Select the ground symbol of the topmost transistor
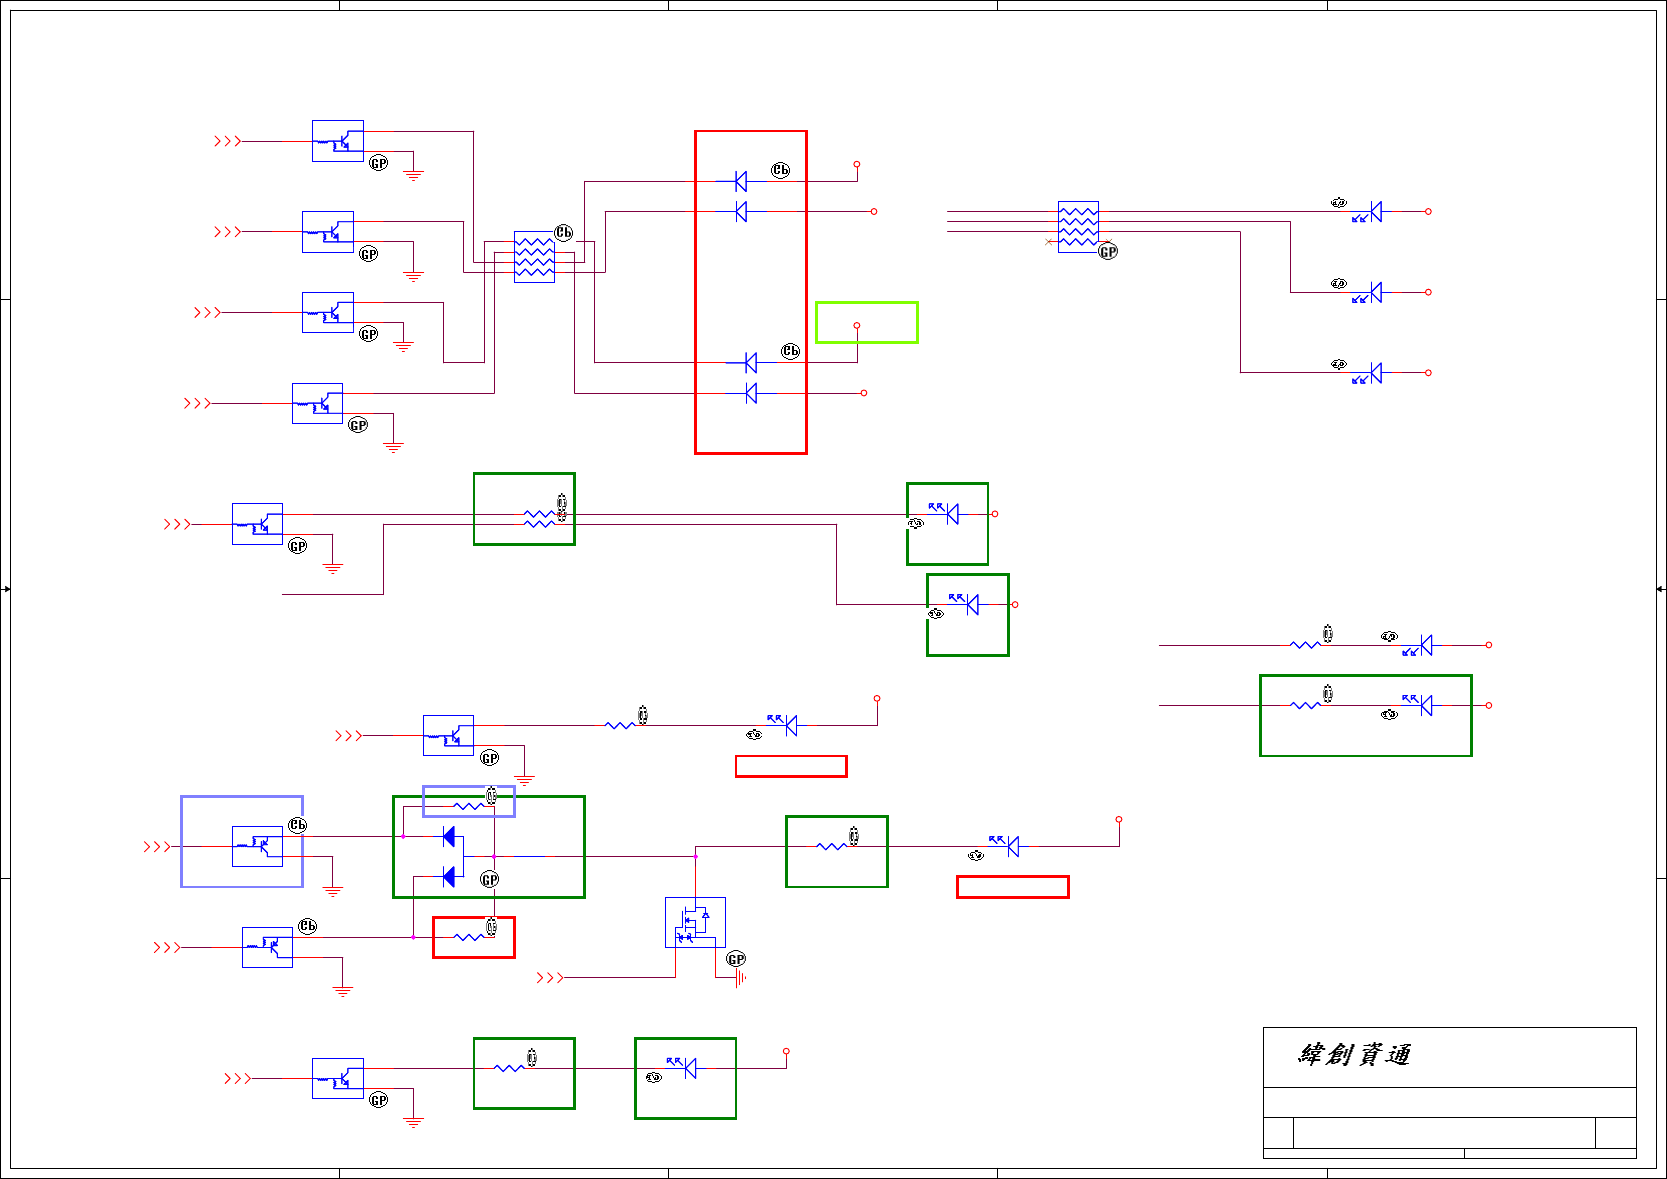The image size is (1667, 1179). pyautogui.click(x=413, y=176)
